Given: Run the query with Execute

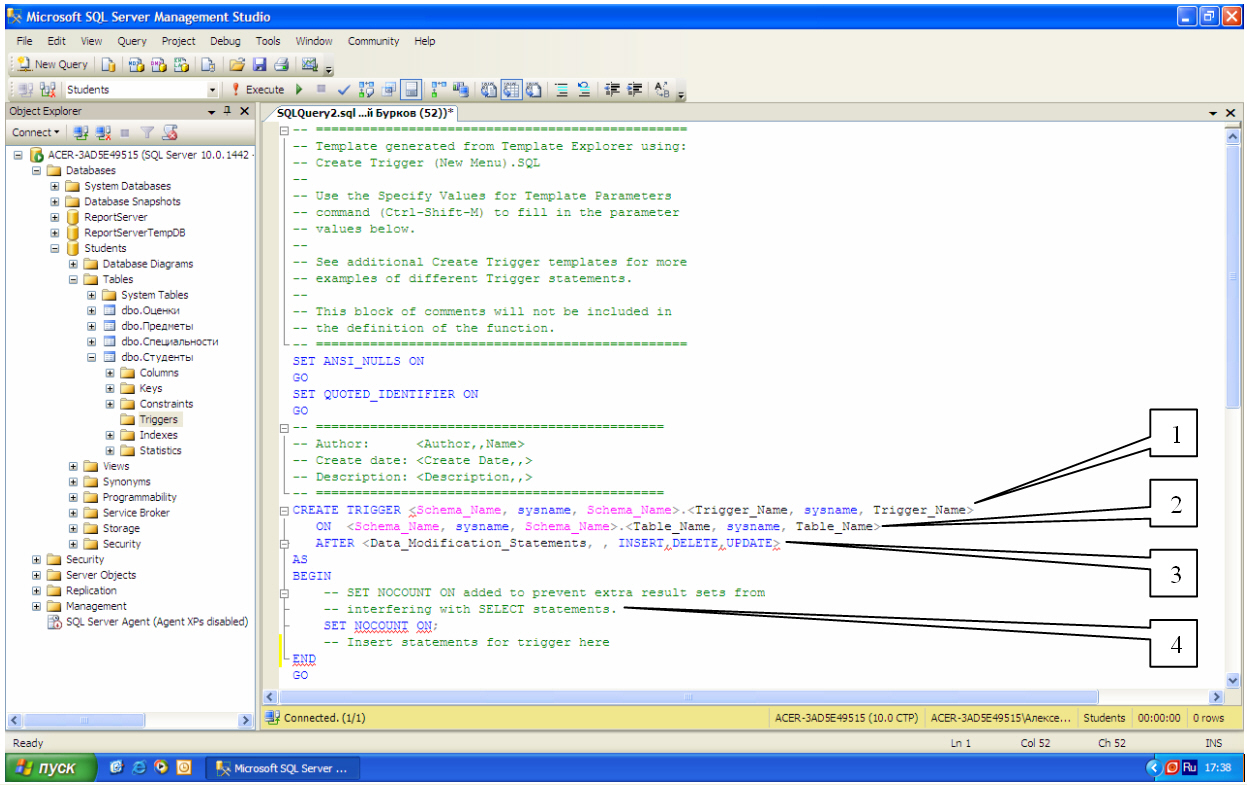Looking at the screenshot, I should tap(258, 89).
